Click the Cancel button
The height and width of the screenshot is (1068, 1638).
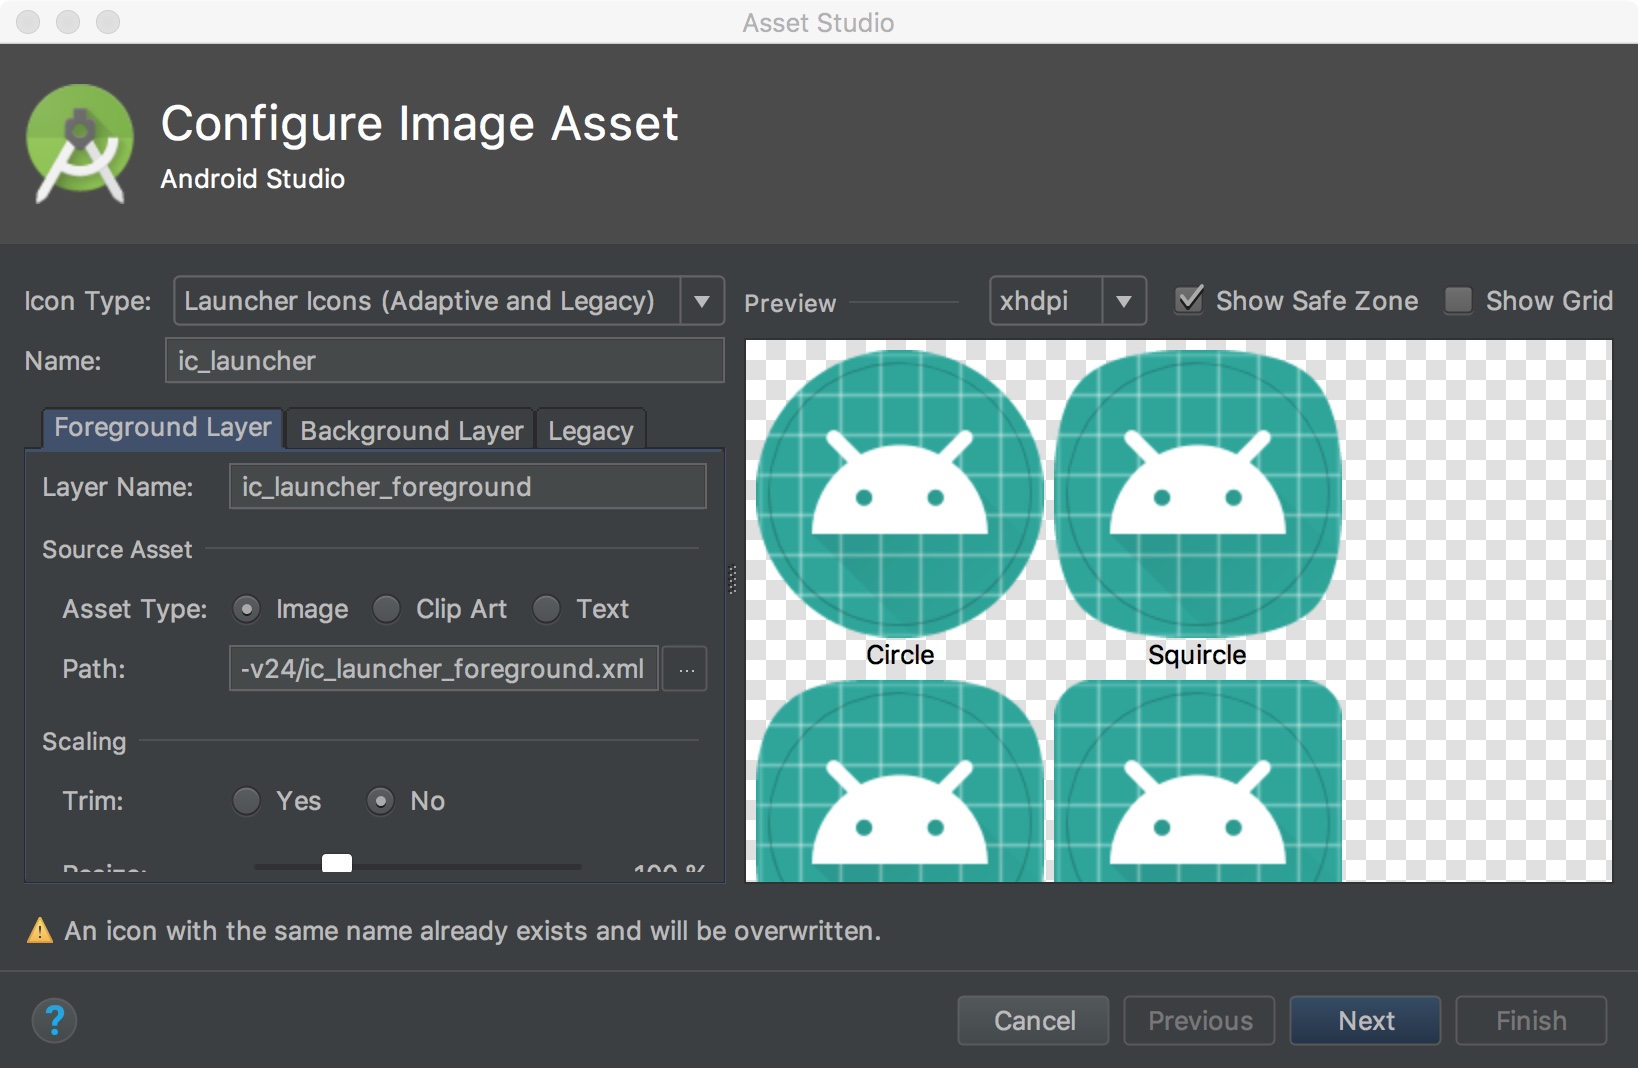(x=1034, y=1020)
